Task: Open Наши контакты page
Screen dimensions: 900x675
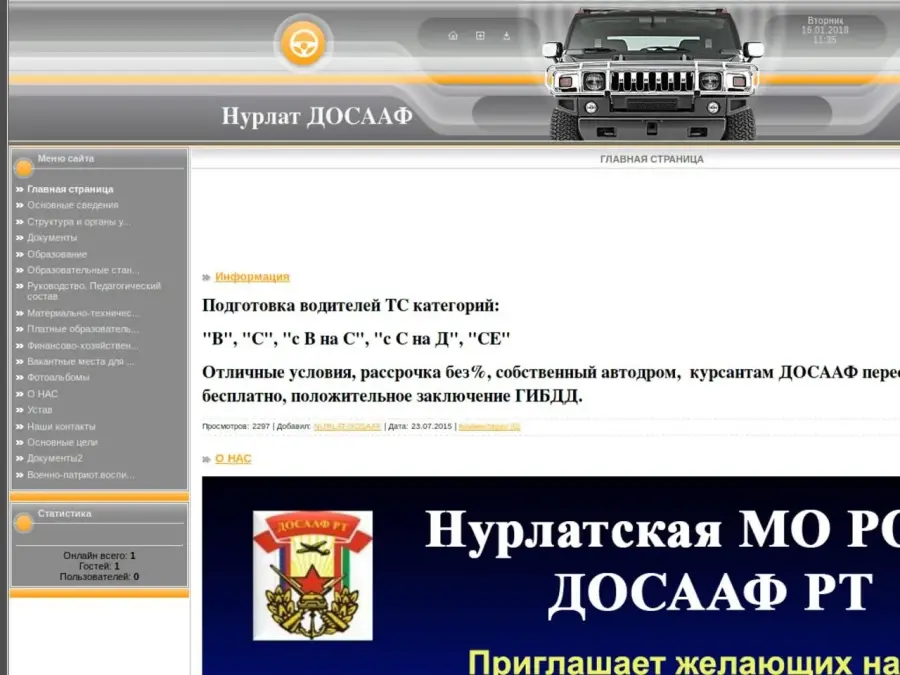Action: pyautogui.click(x=61, y=426)
